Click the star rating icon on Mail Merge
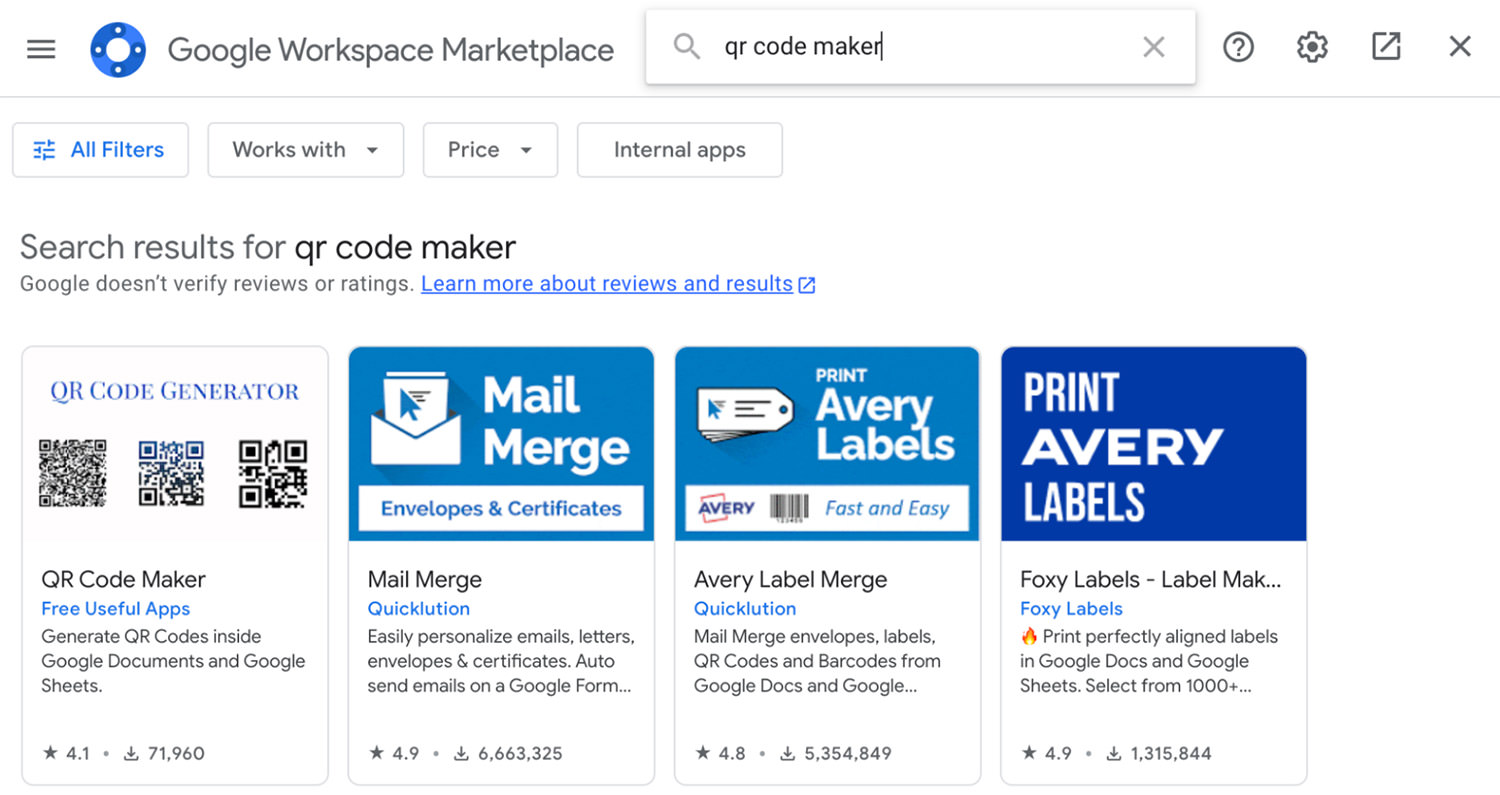Image resolution: width=1500 pixels, height=795 pixels. click(376, 753)
